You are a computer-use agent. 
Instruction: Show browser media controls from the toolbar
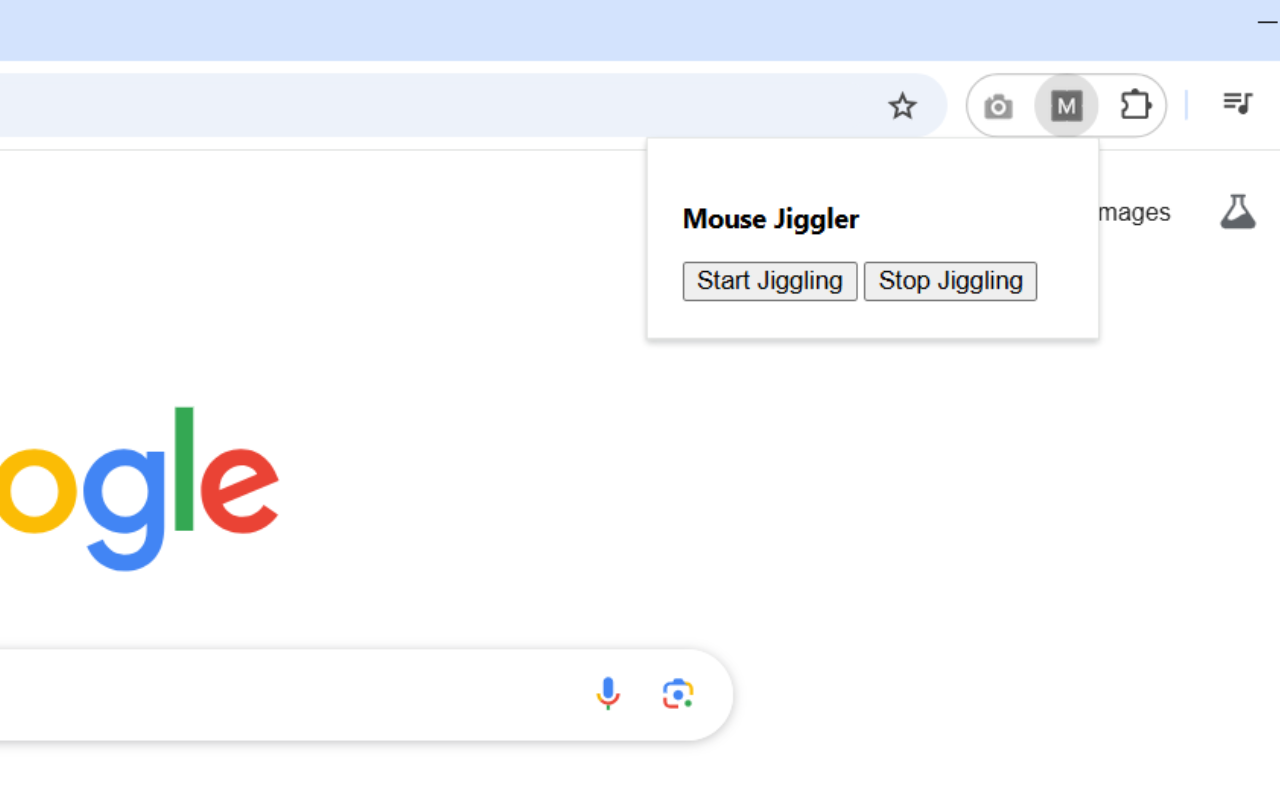(1237, 104)
